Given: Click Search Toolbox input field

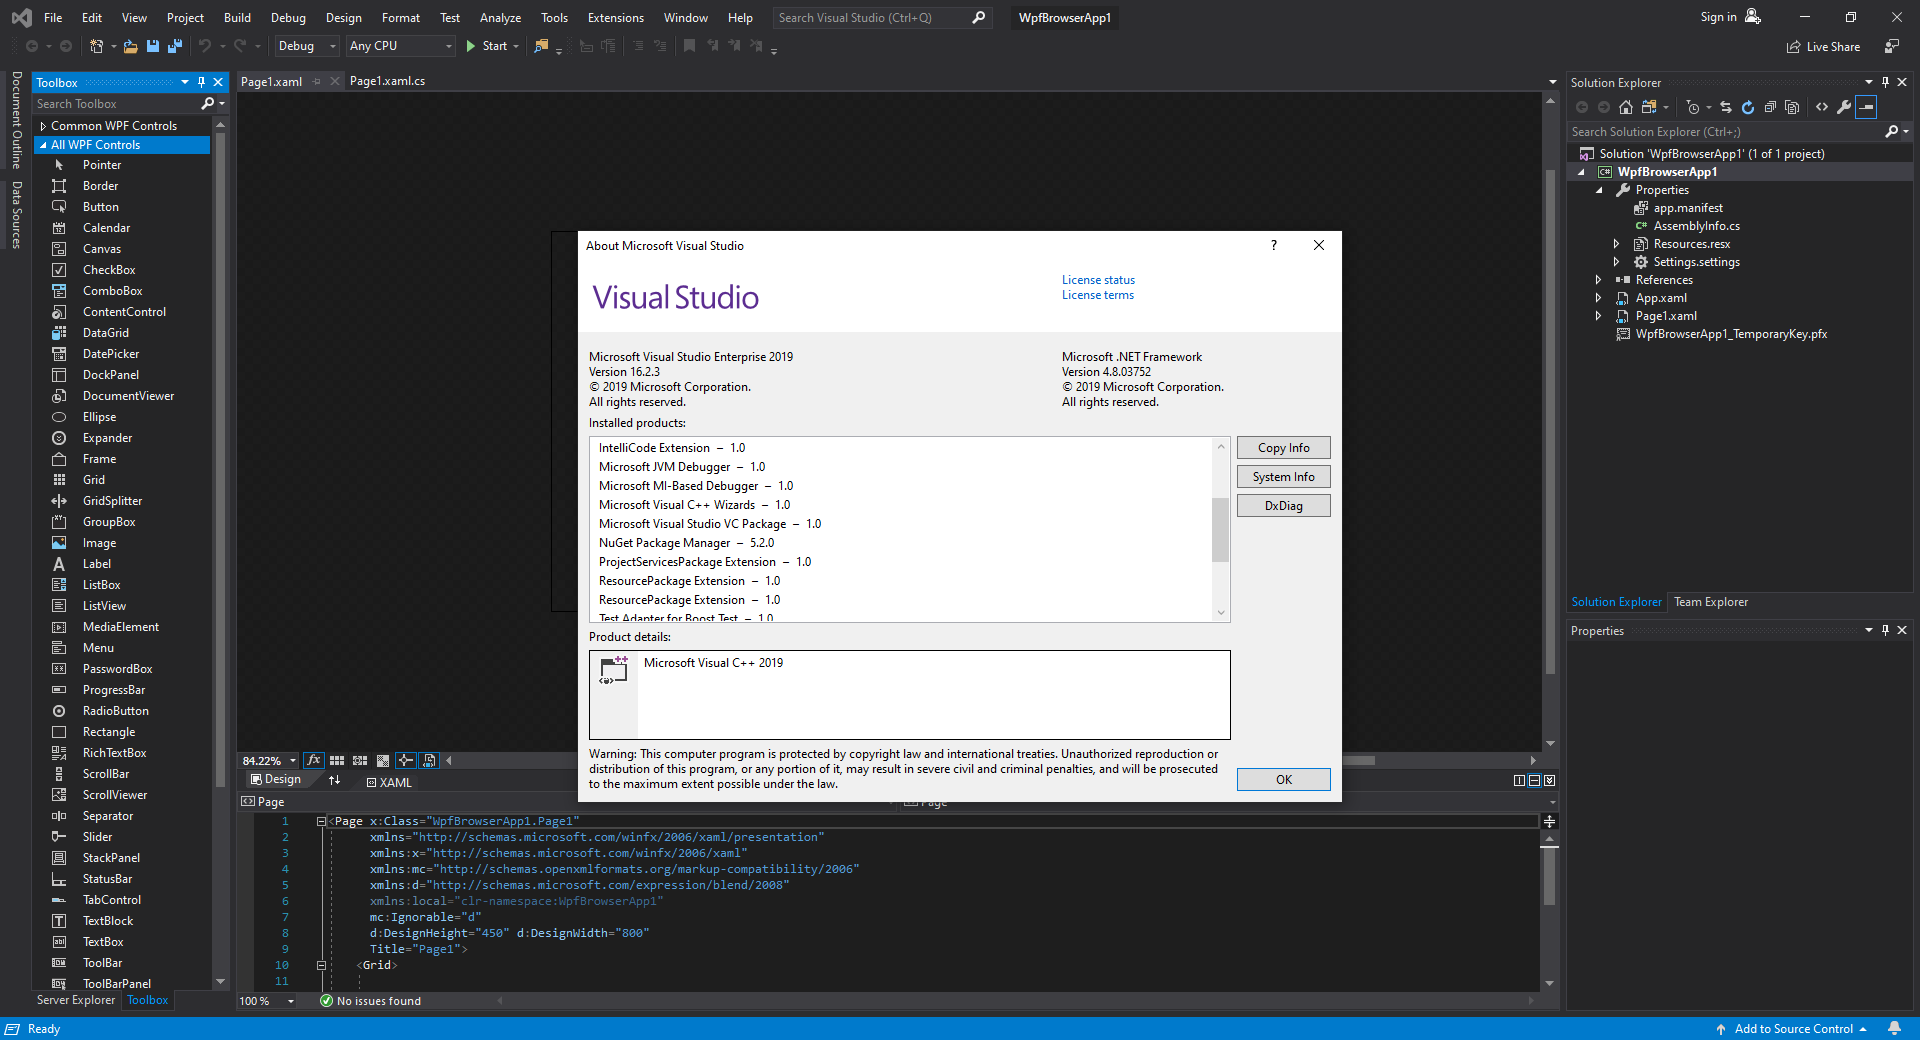Looking at the screenshot, I should [115, 104].
